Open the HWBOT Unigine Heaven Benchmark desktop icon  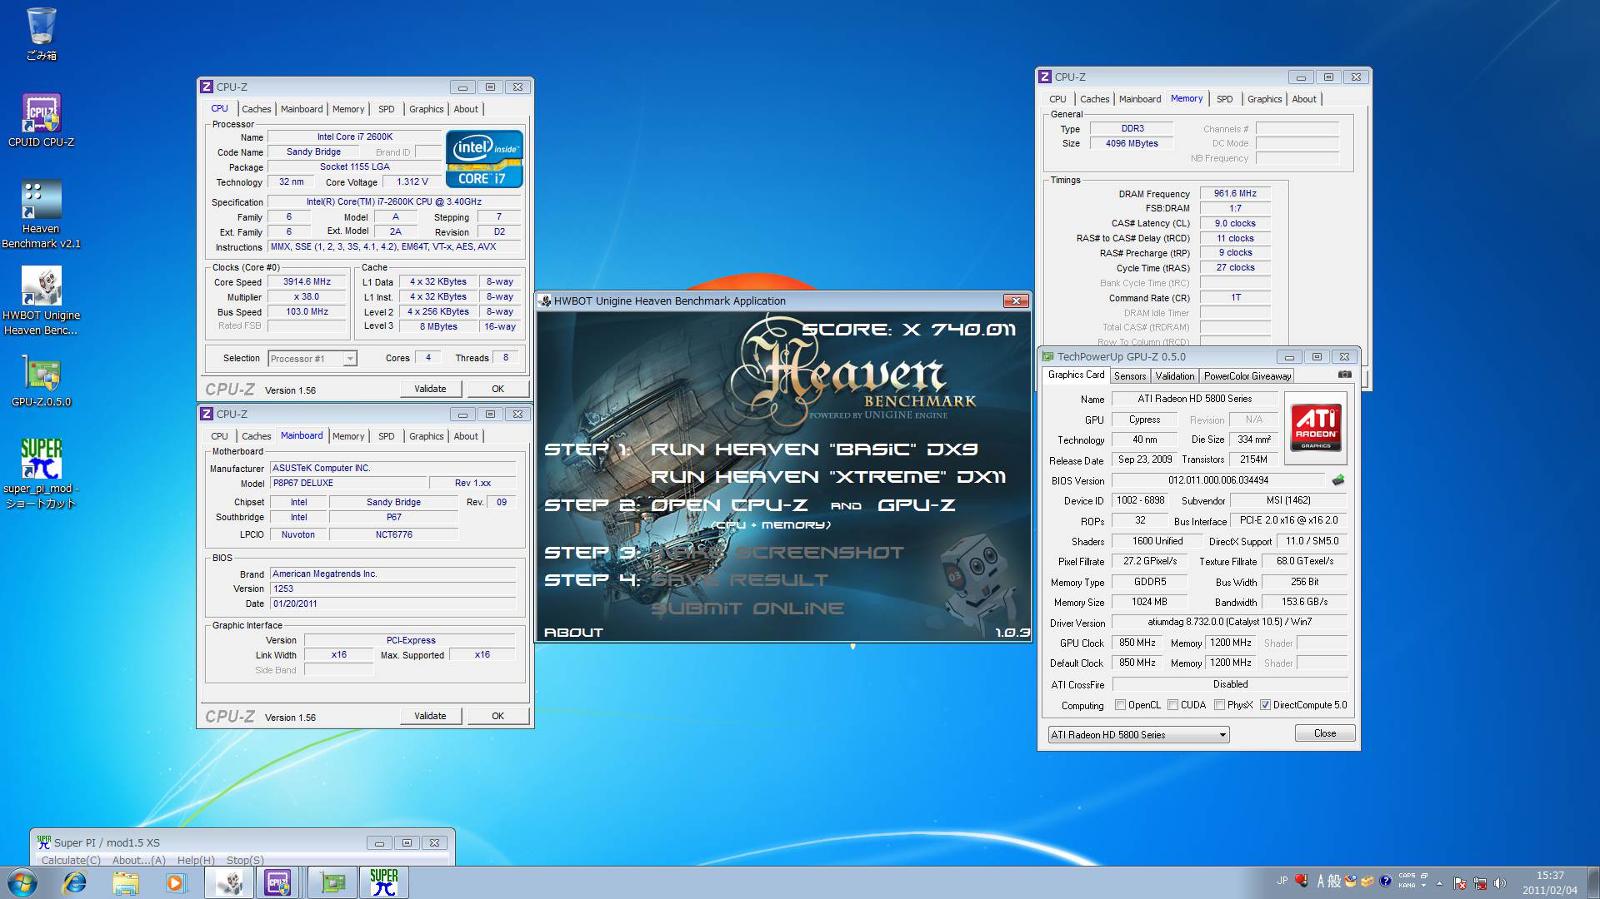point(41,301)
